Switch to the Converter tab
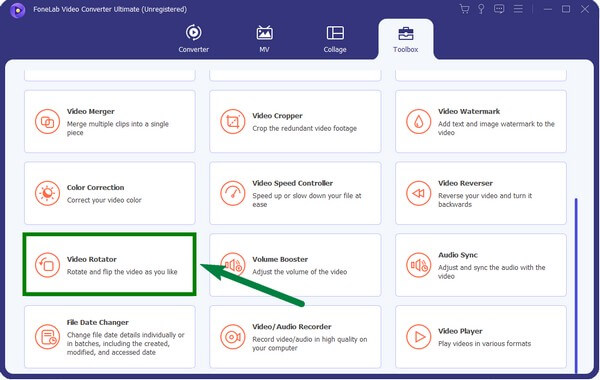The width and height of the screenshot is (600, 380). (x=194, y=39)
